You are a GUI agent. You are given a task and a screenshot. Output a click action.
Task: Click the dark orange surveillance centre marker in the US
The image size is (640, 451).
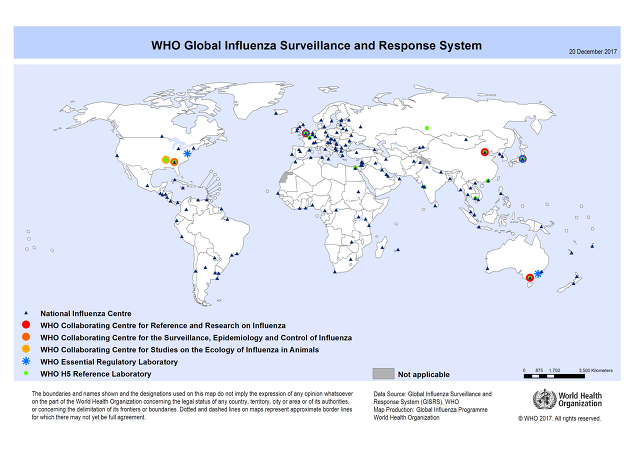coord(174,162)
